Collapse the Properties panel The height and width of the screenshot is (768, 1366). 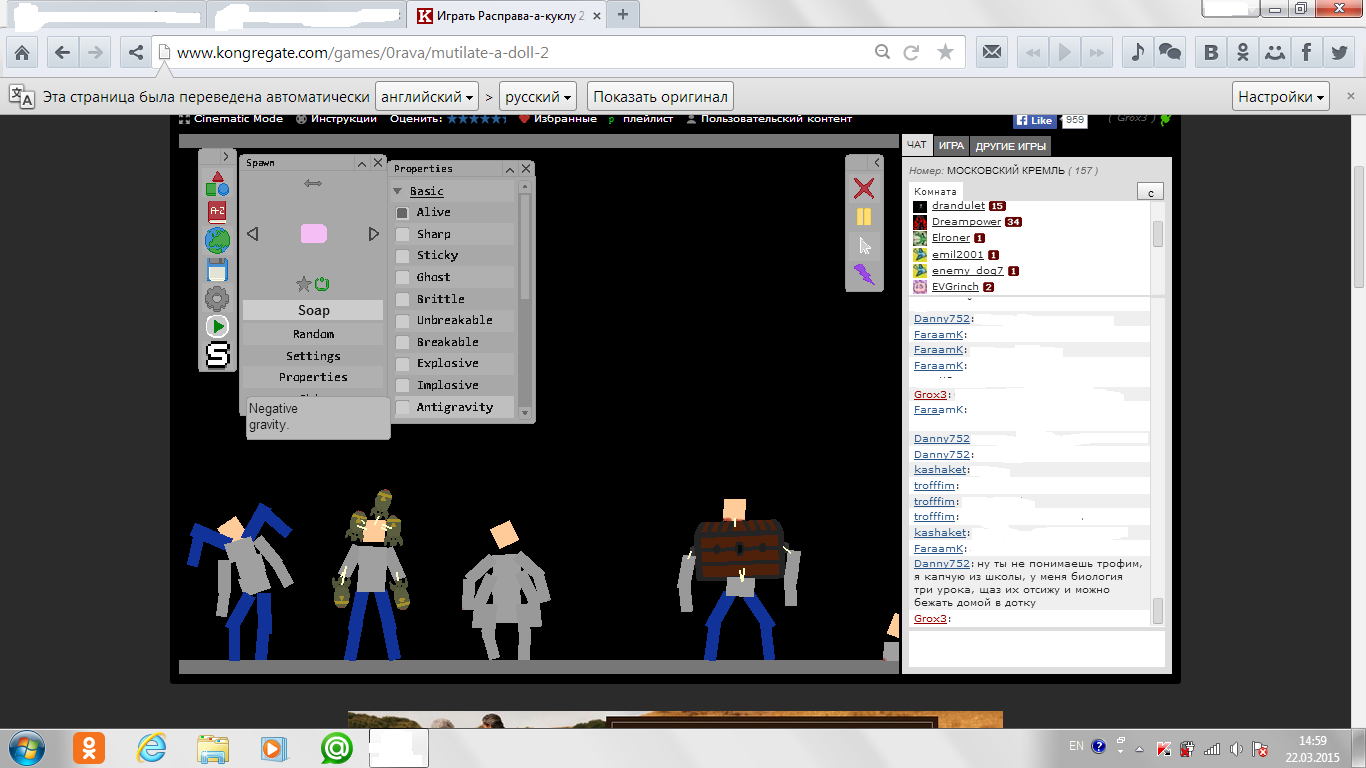510,169
